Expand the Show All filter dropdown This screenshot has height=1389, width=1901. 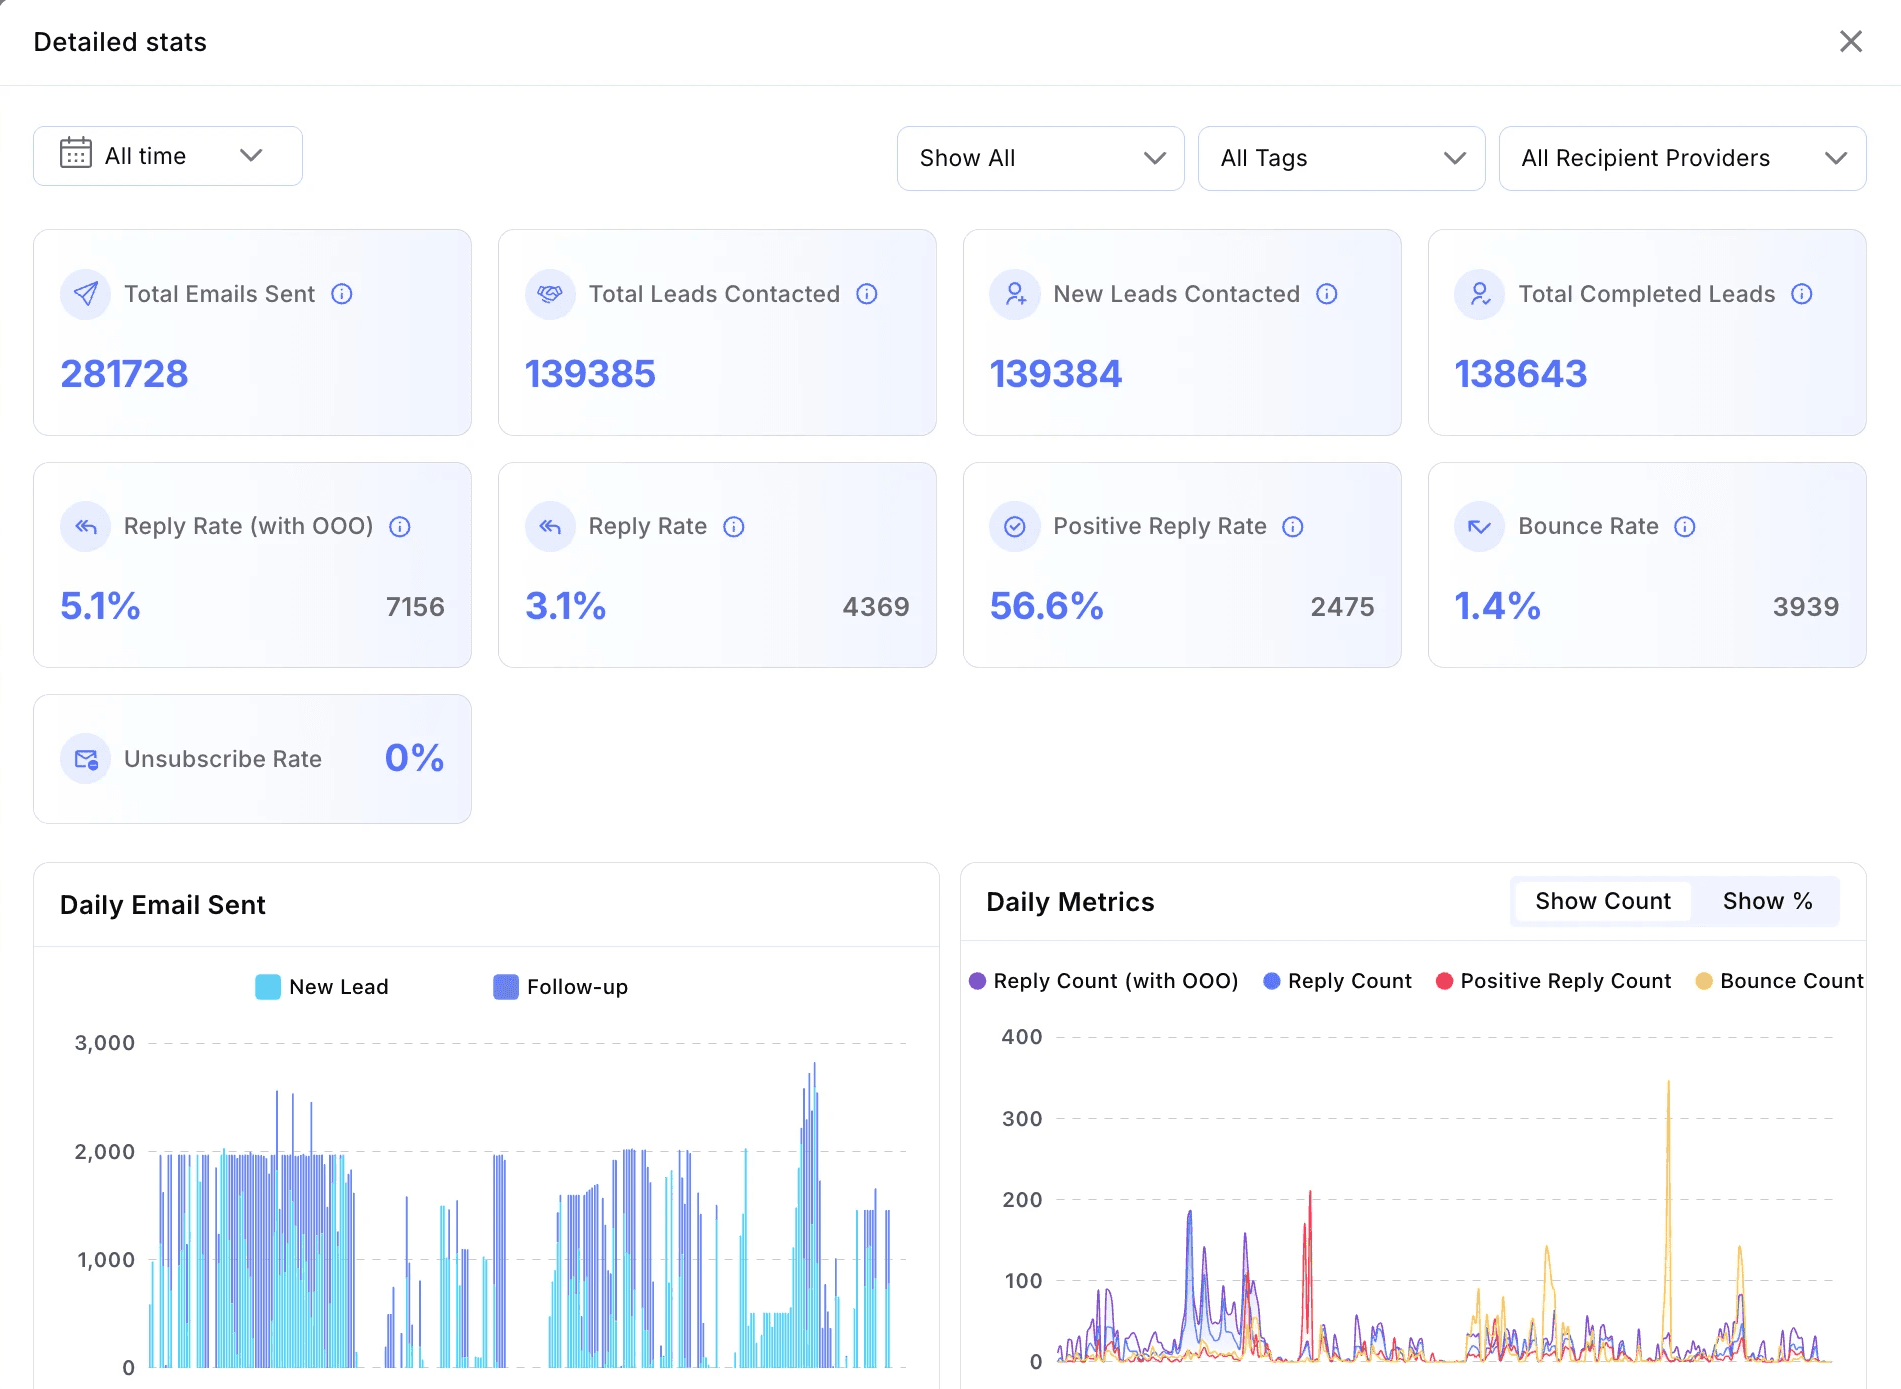tap(1040, 158)
